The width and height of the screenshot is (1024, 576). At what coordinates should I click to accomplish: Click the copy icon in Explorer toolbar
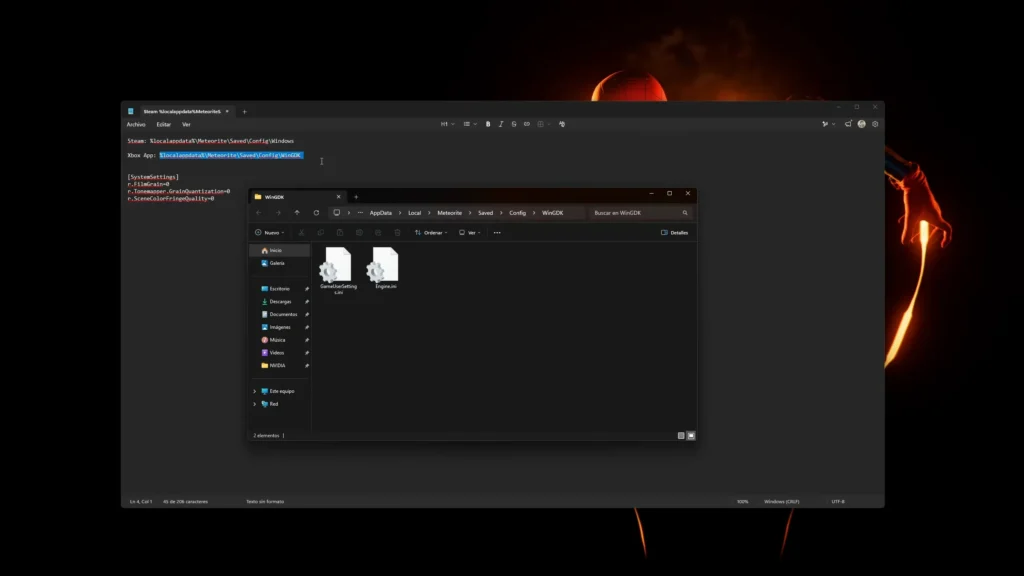coord(321,232)
